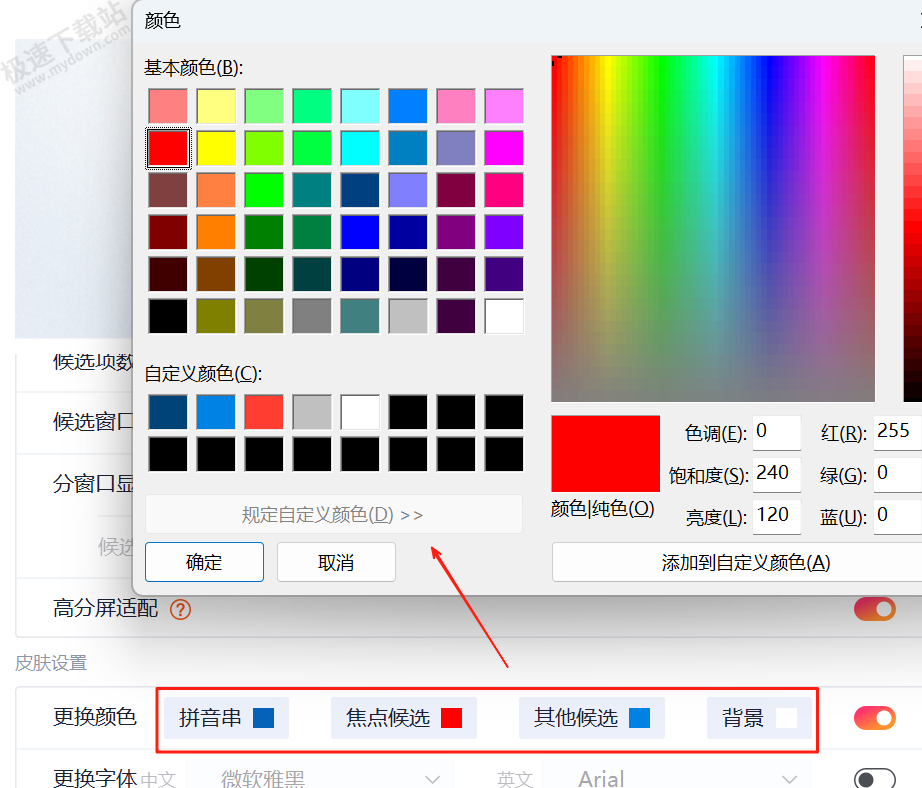Screen dimensions: 922x788
Task: Select the 其他候选 blue color option
Action: 591,718
